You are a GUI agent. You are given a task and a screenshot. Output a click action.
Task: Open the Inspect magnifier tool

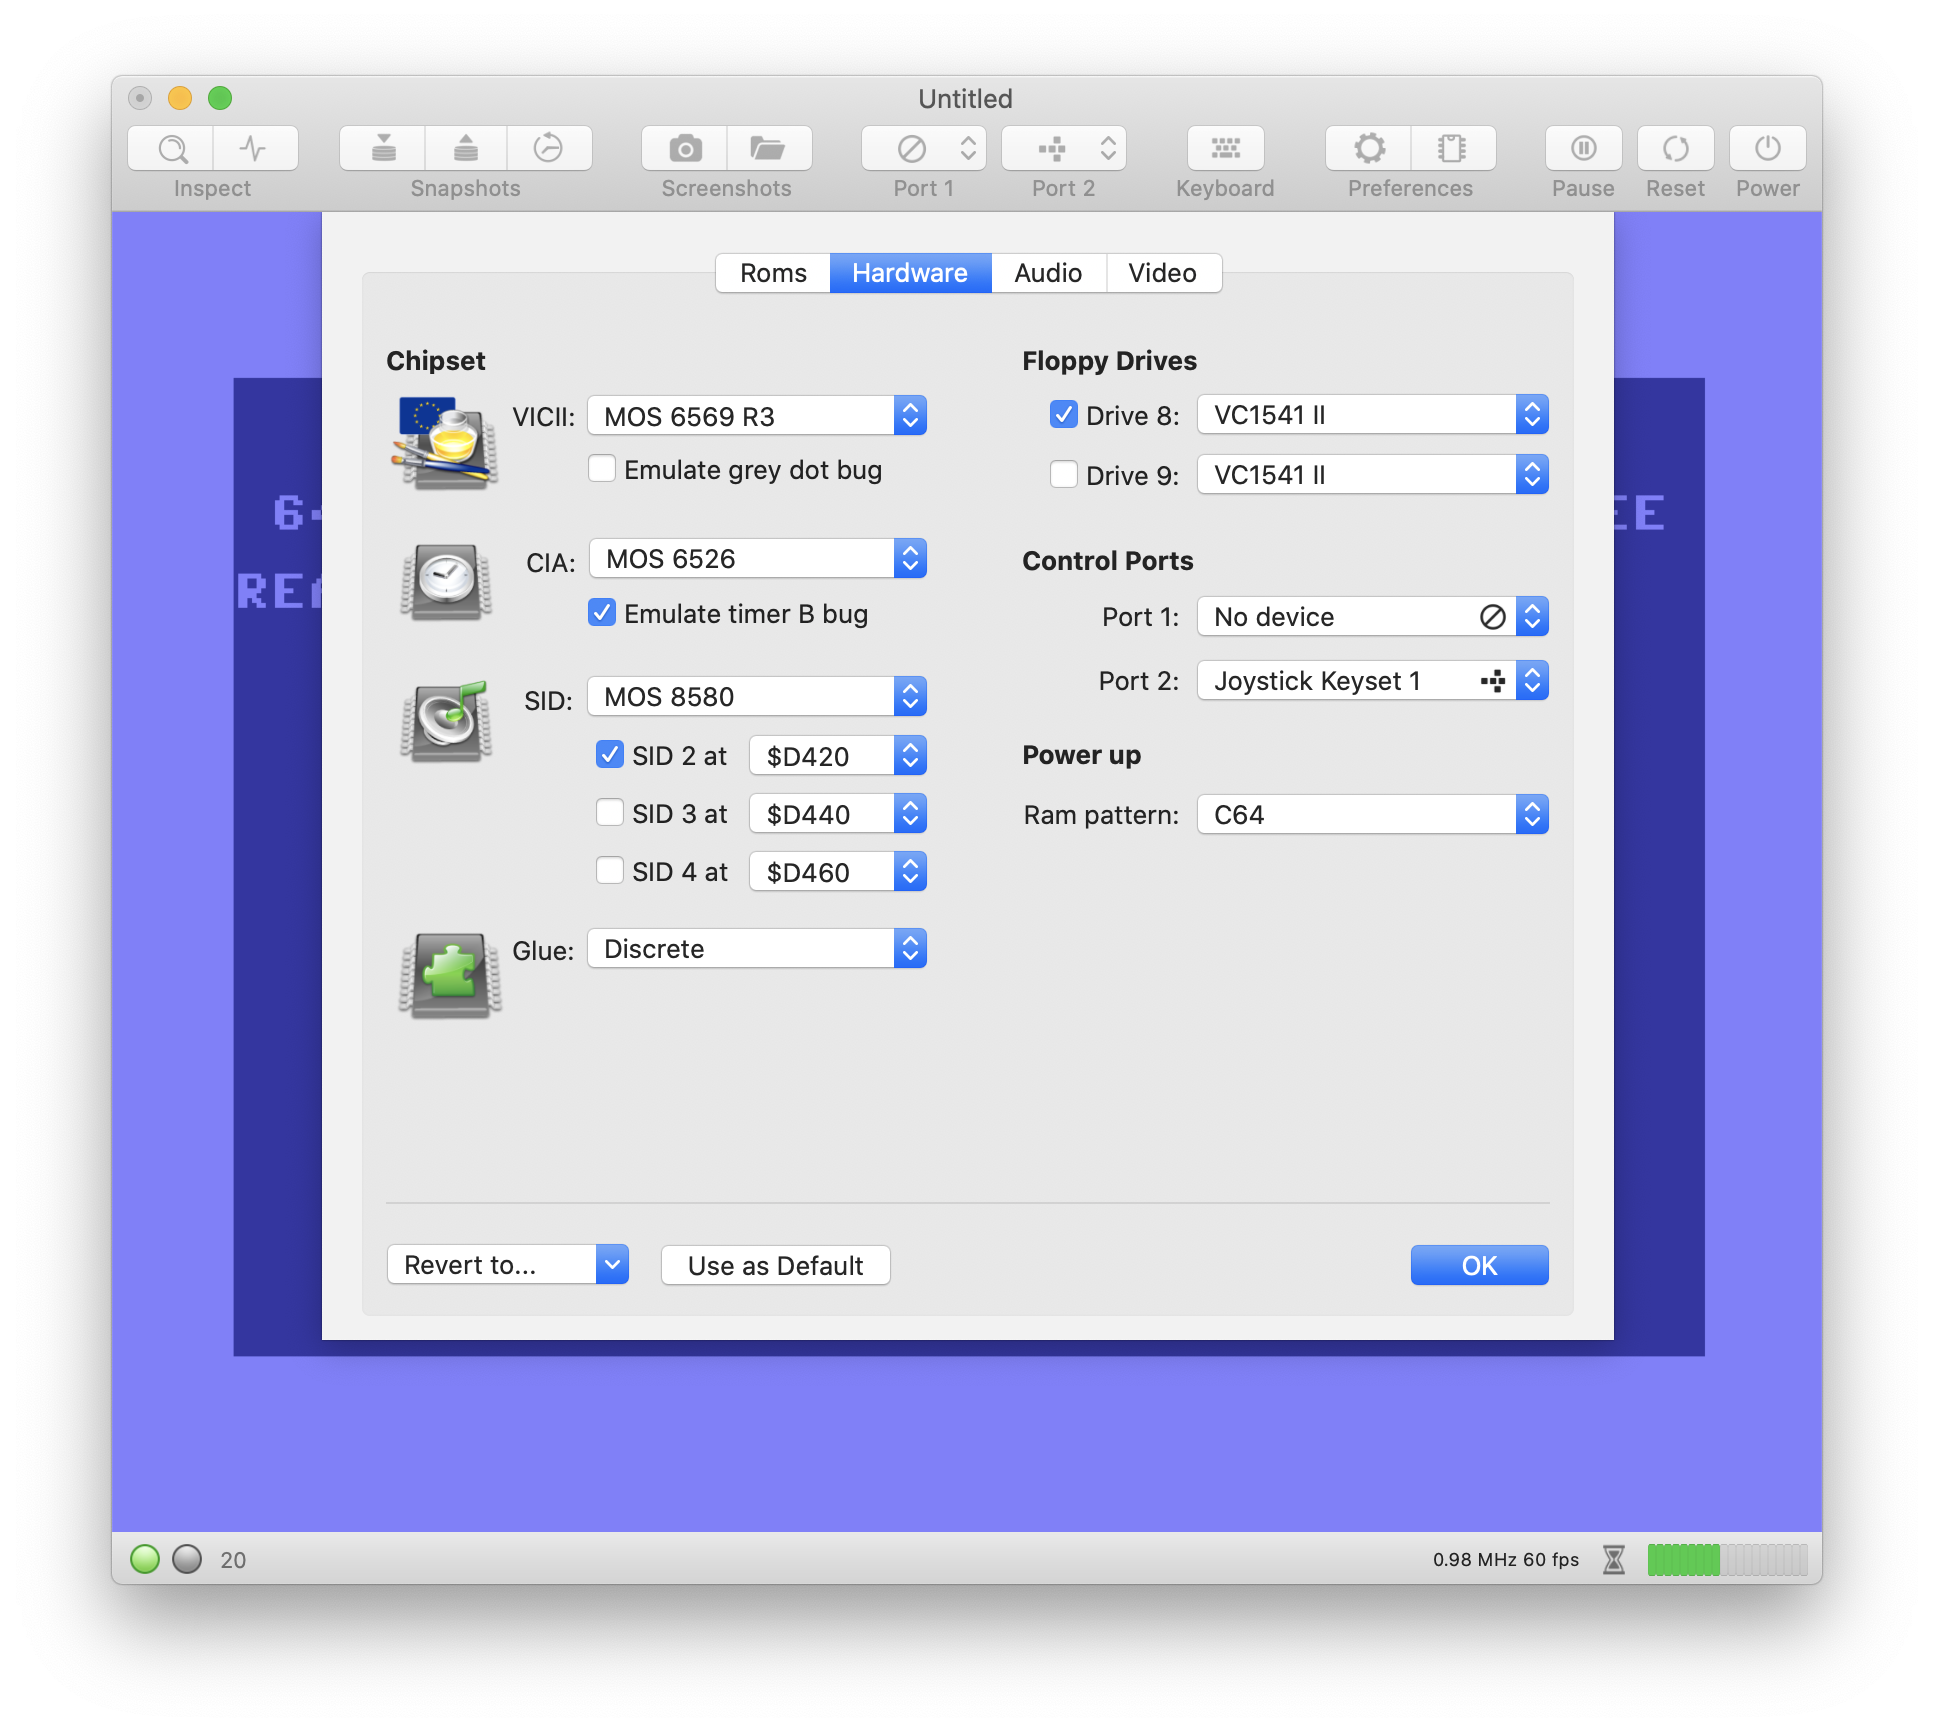click(x=171, y=149)
